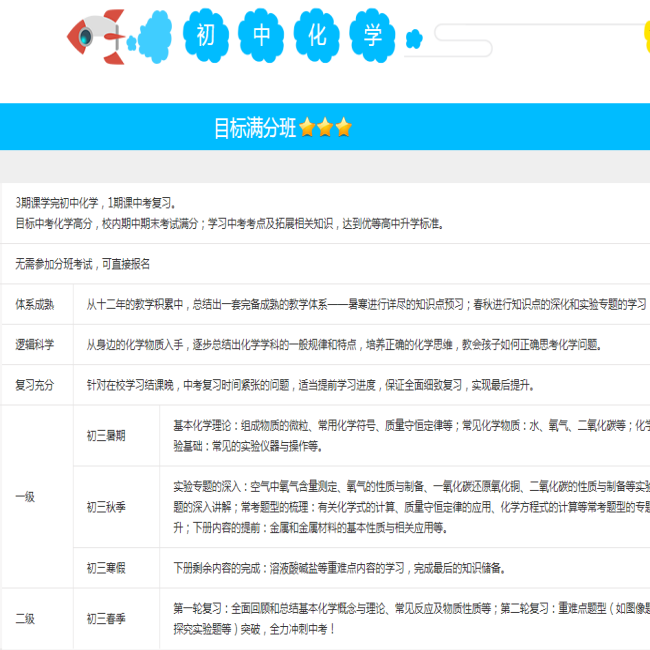
Task: Open the 初三寒假 term cell
Action: [x=106, y=568]
